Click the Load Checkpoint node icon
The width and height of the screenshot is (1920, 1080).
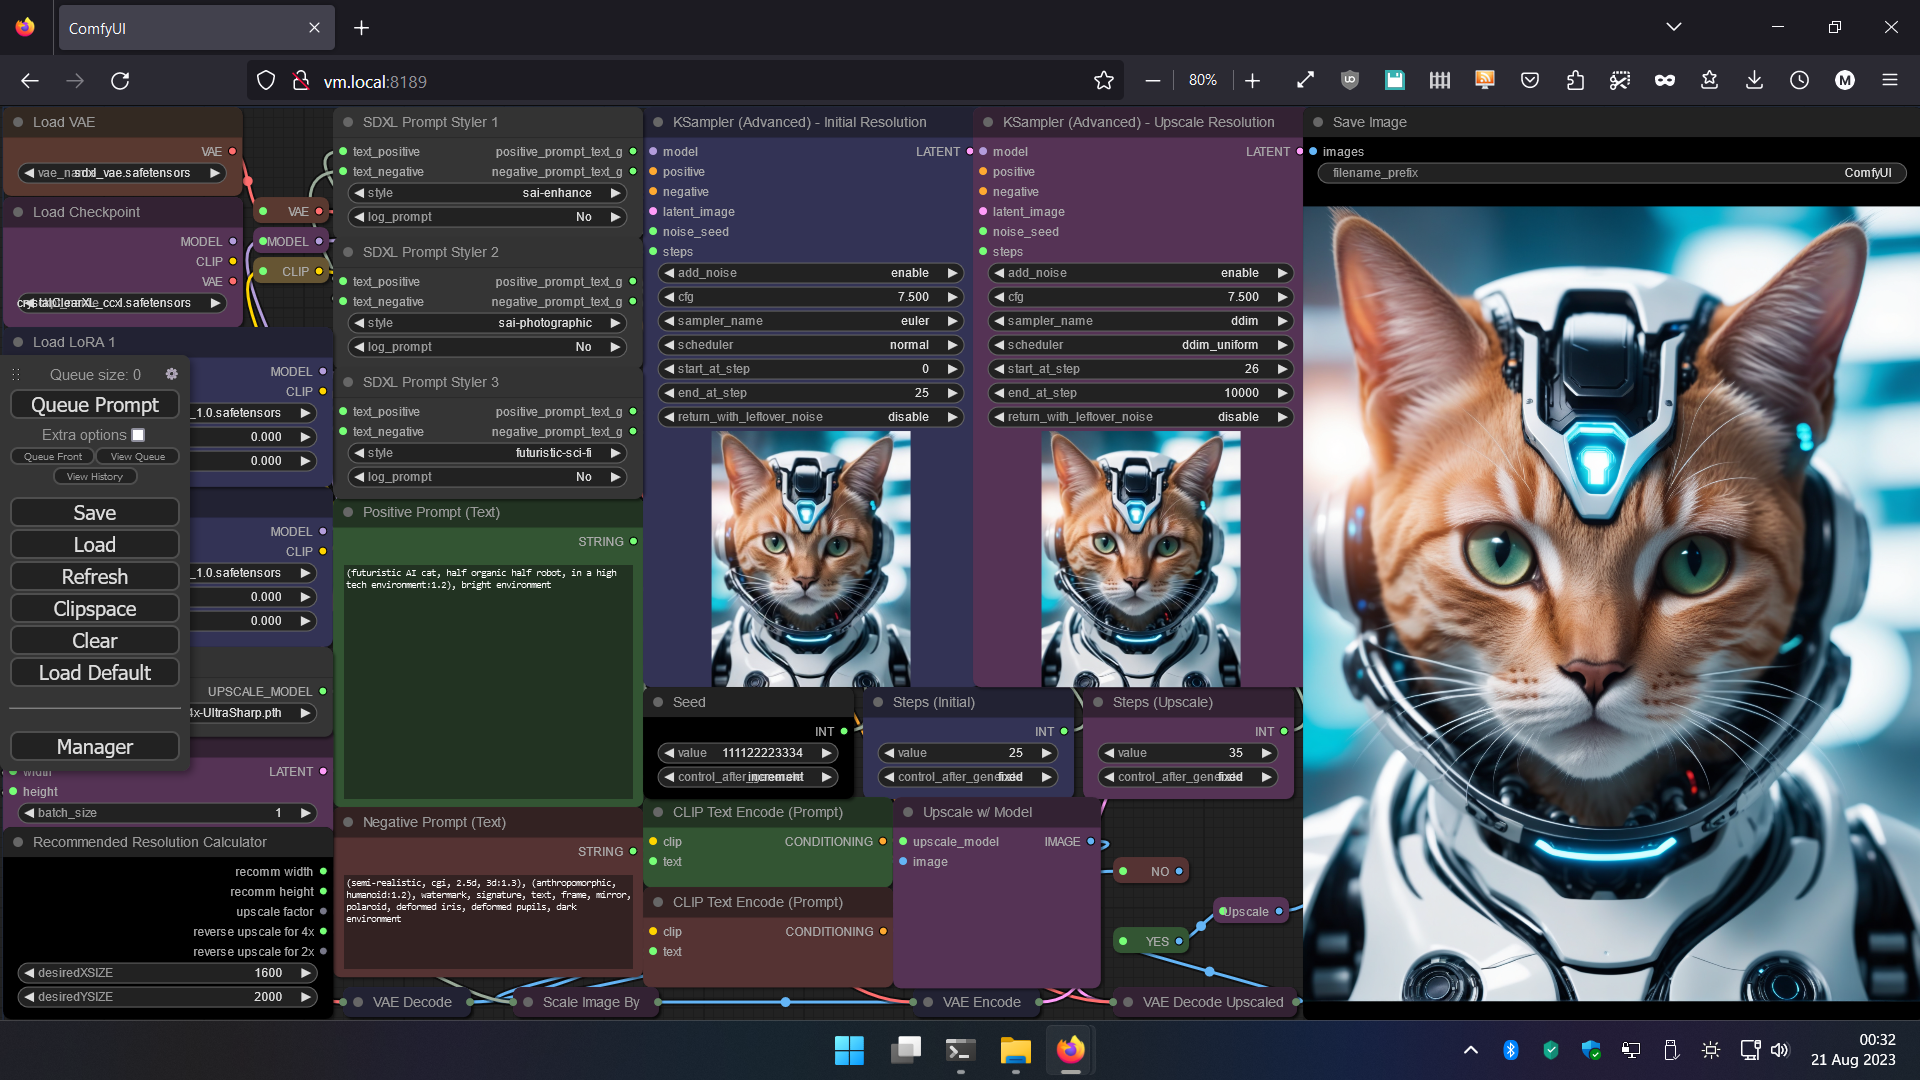17,211
